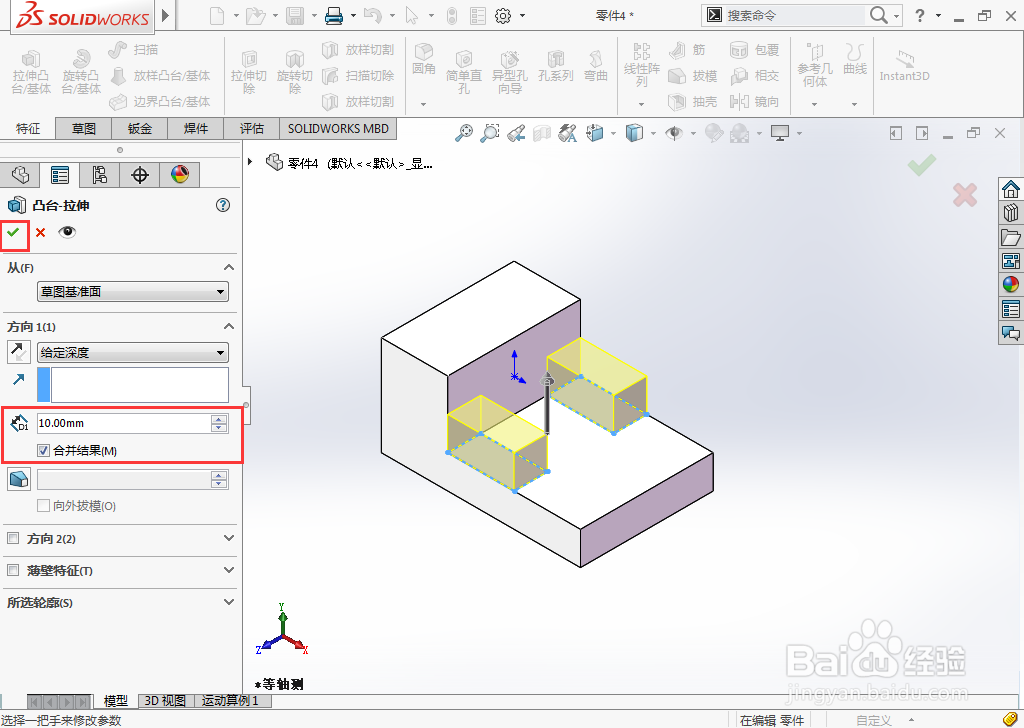Expand the 所选轮廓 section chevron
1024x728 pixels.
pyautogui.click(x=229, y=602)
